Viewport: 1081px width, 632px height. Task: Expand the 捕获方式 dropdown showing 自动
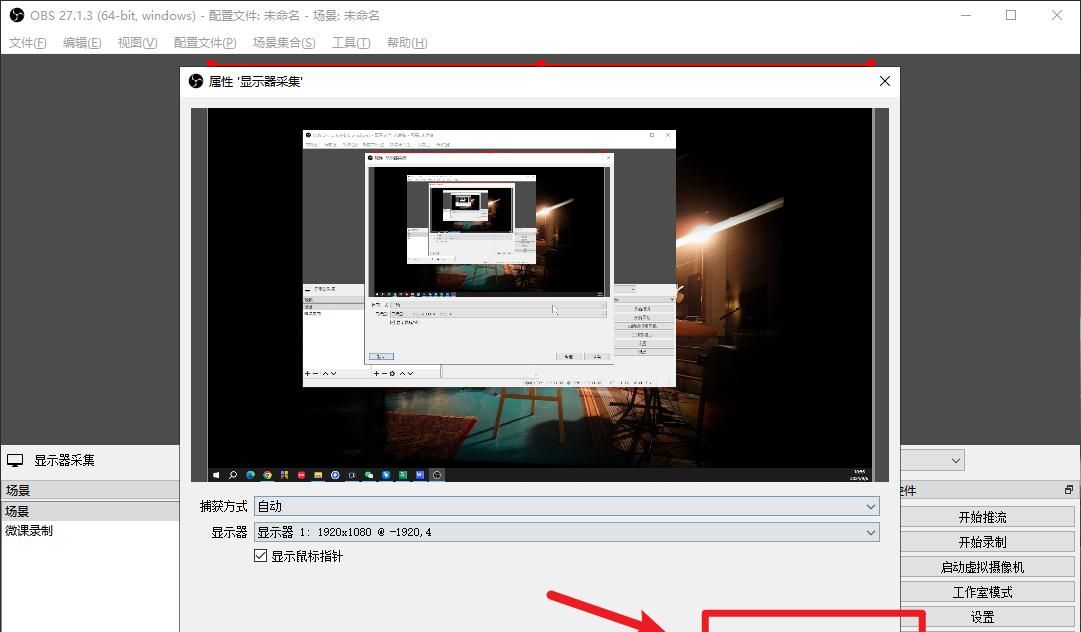(x=567, y=507)
